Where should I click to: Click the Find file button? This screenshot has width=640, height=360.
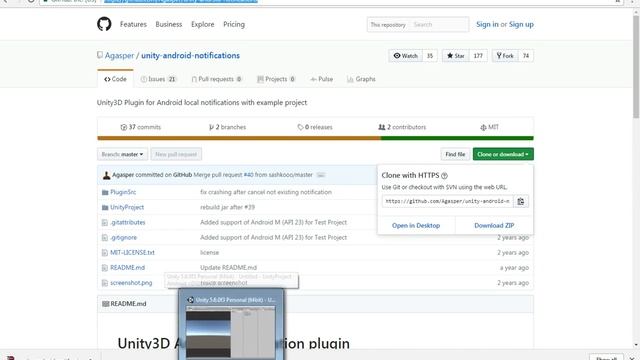pyautogui.click(x=455, y=154)
